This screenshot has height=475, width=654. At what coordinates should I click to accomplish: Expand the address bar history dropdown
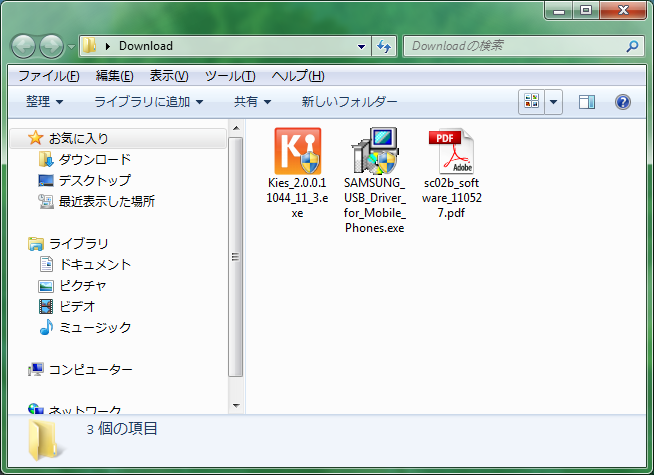coord(361,46)
